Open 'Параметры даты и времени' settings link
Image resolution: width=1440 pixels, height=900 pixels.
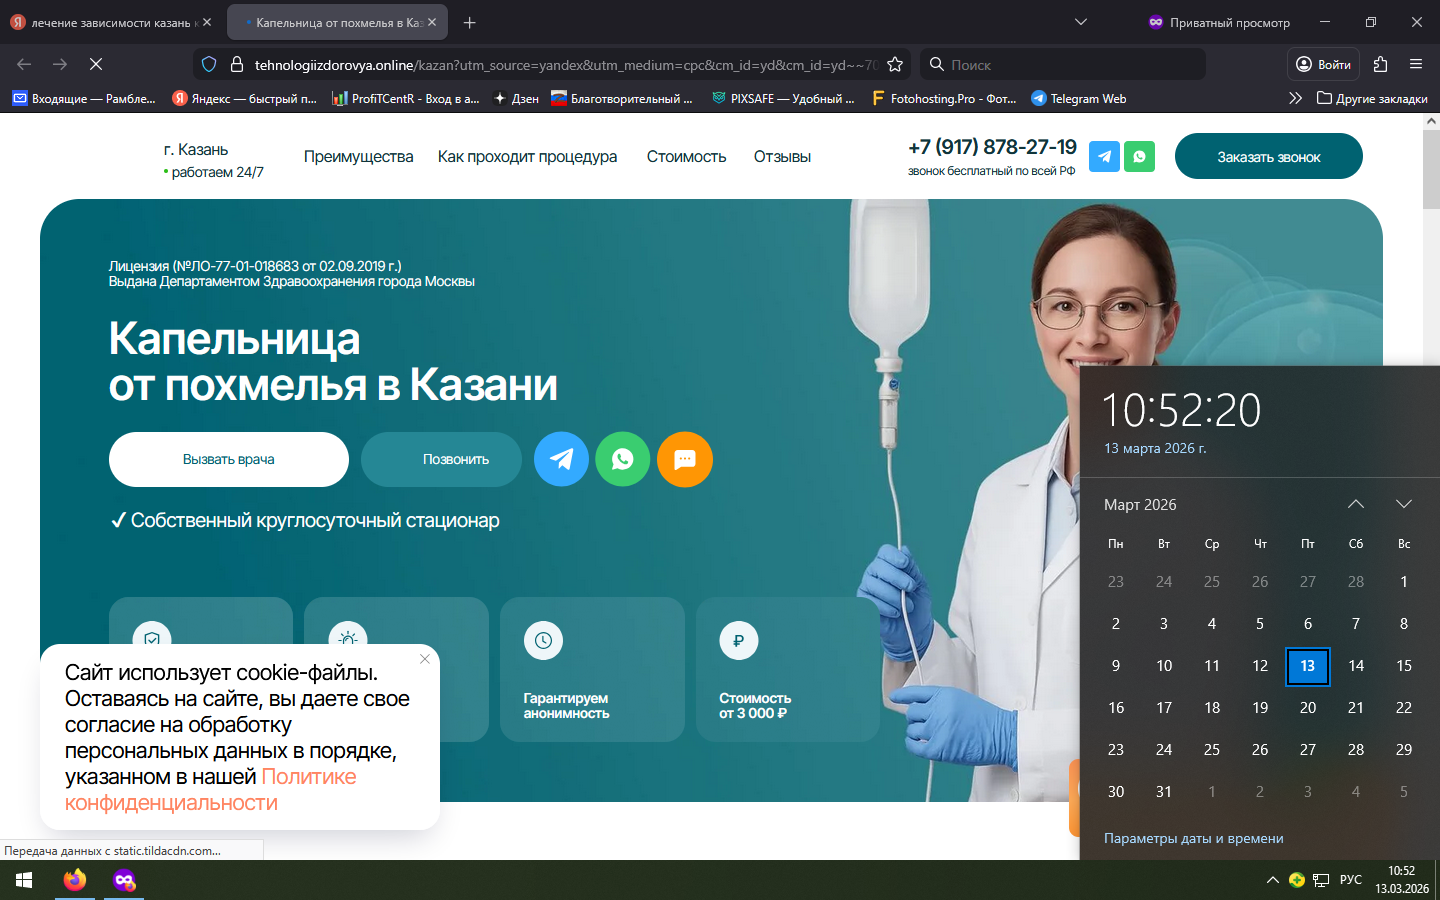point(1194,838)
